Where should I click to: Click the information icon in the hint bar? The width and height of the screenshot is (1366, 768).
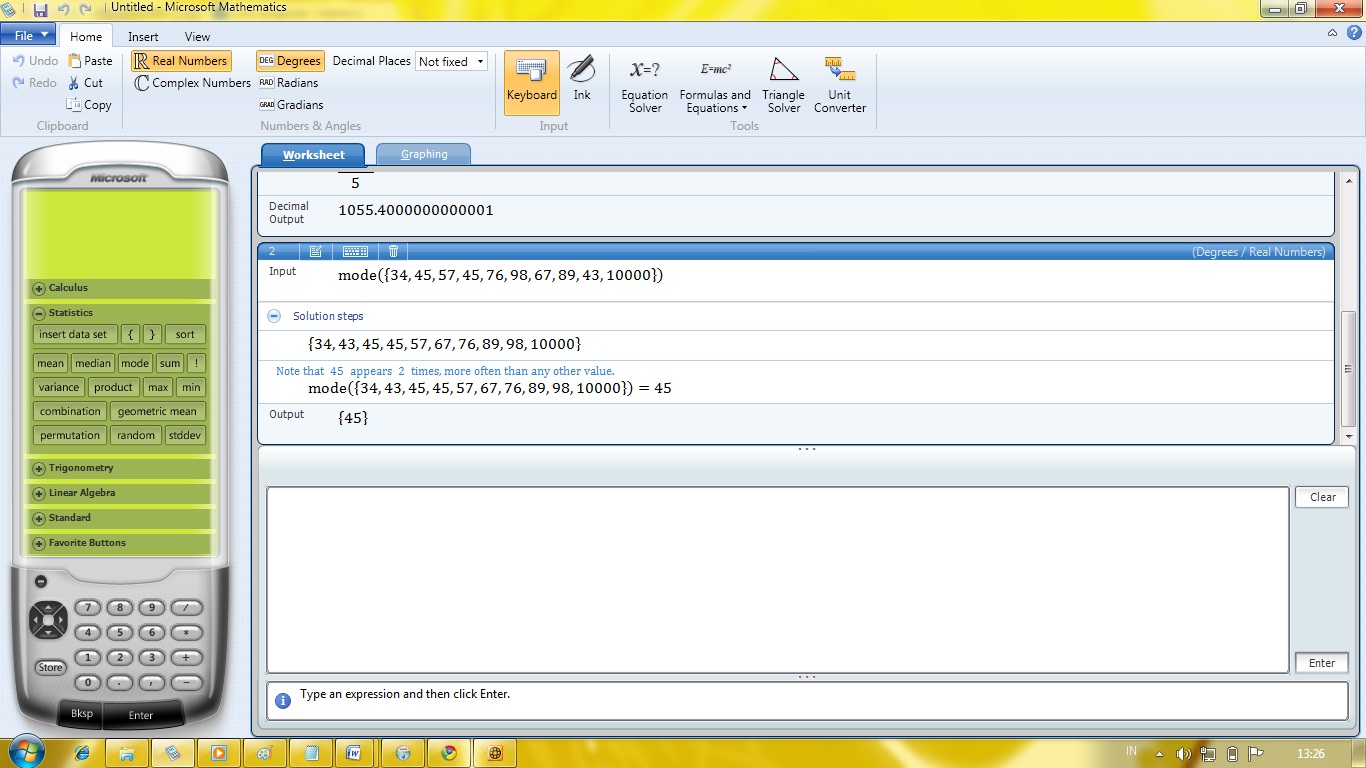283,701
